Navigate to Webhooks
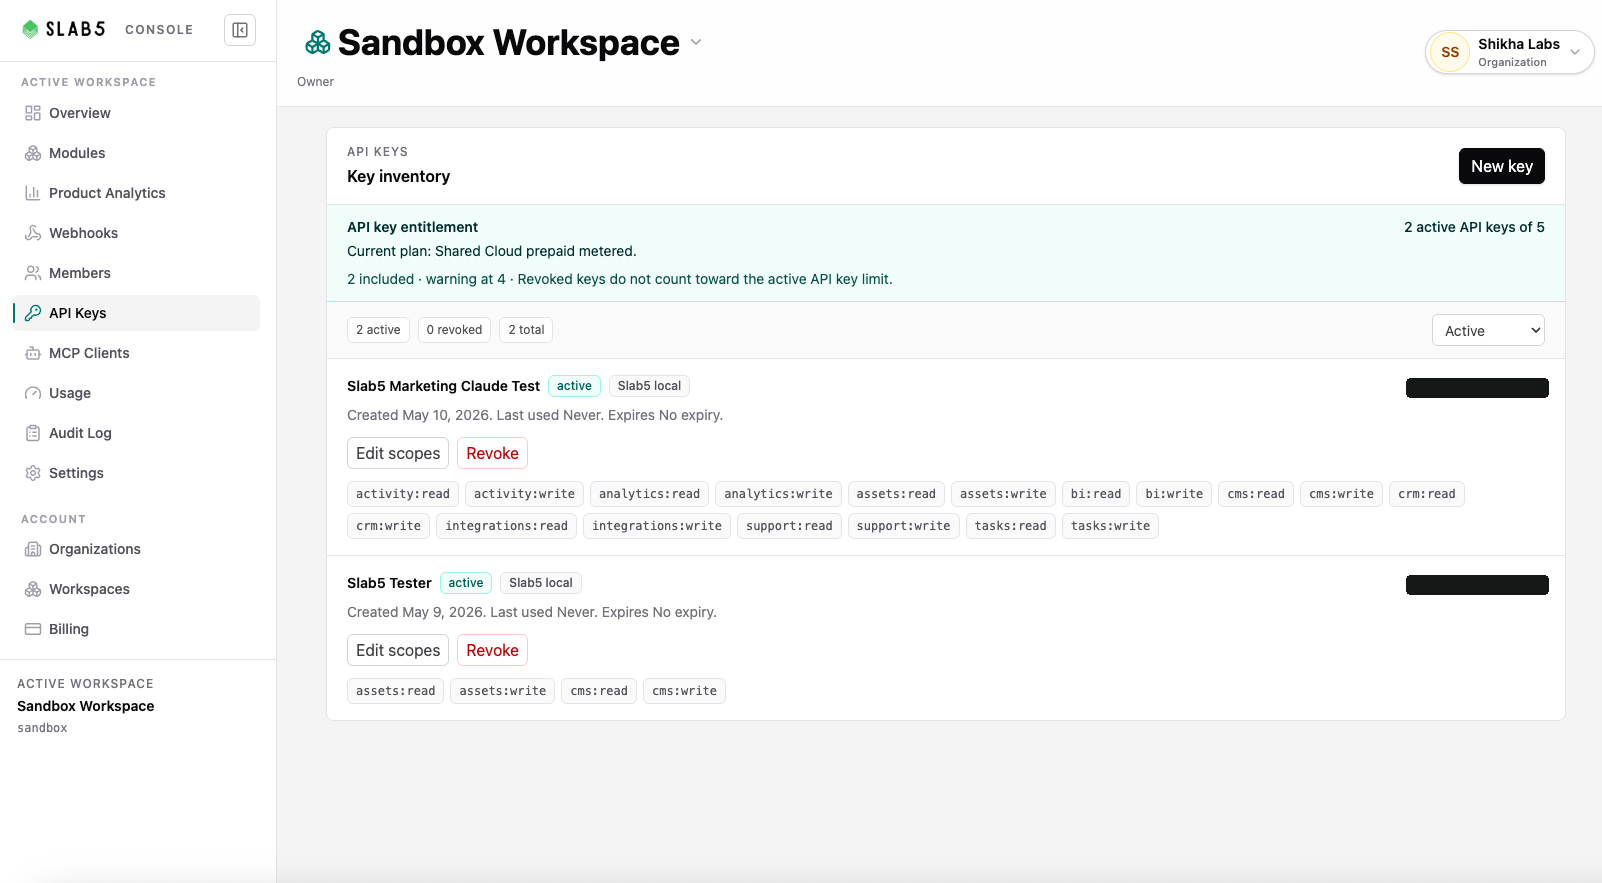 tap(136, 233)
